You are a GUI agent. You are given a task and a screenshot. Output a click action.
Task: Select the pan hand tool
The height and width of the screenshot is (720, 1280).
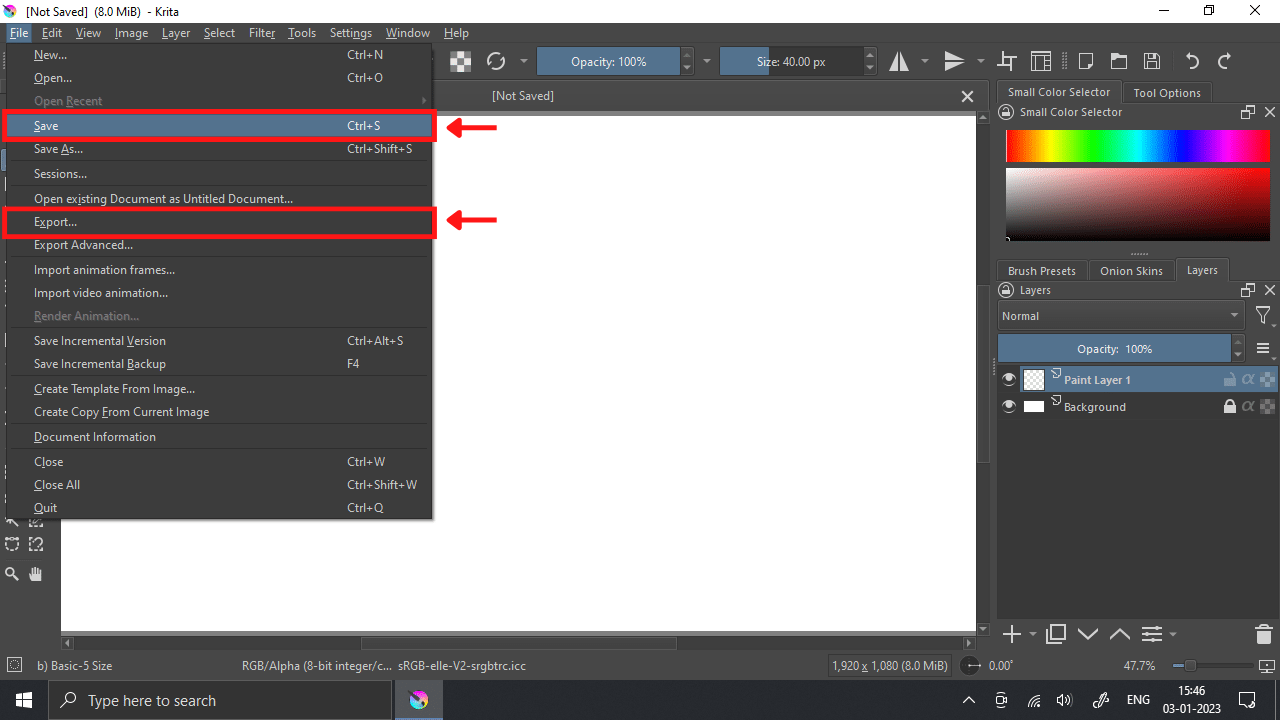(36, 574)
